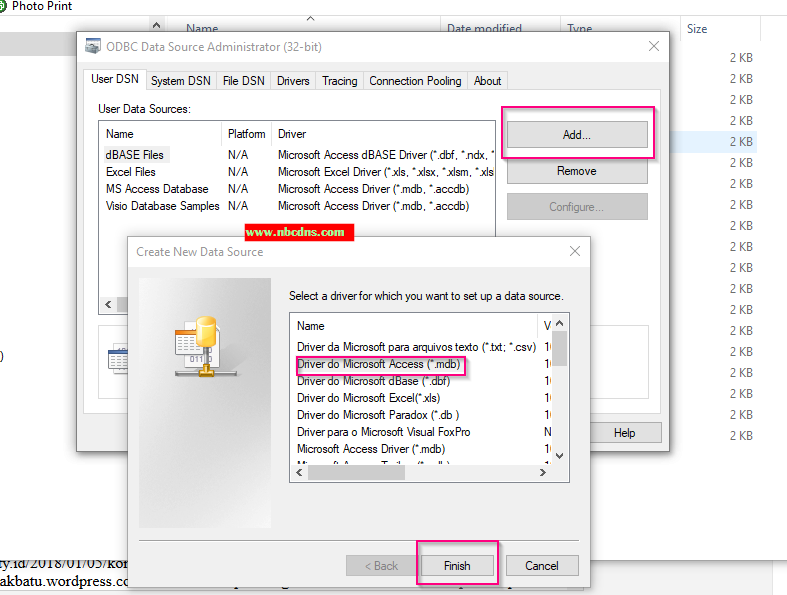
Task: Choose Driver do Microsoft Access (*.mdb)
Action: [378, 364]
